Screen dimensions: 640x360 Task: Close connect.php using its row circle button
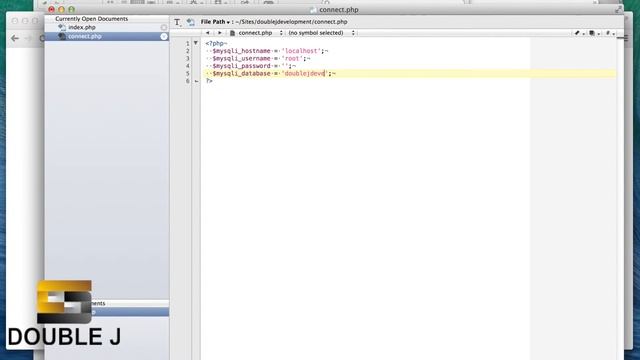pos(164,36)
